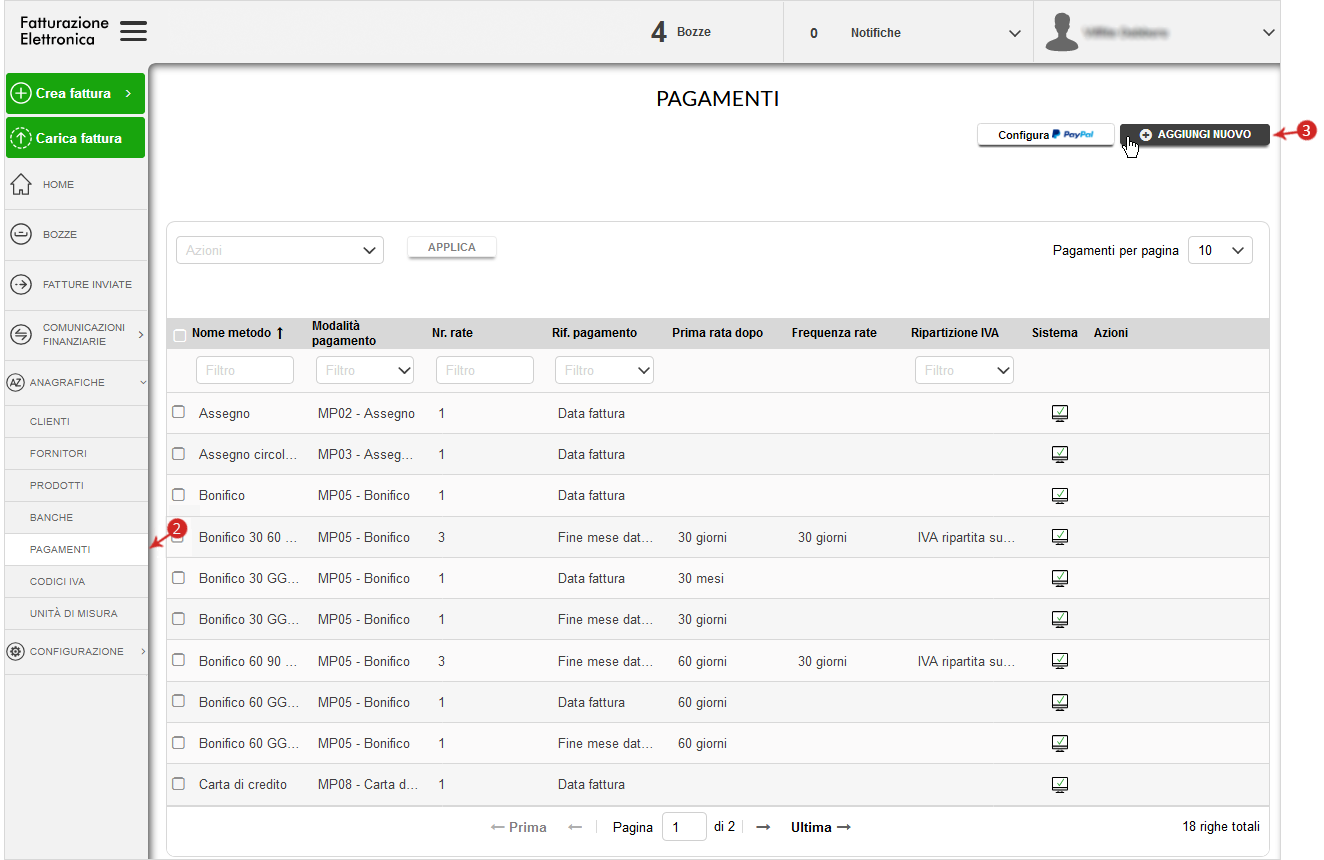Click the Applica button

(452, 247)
